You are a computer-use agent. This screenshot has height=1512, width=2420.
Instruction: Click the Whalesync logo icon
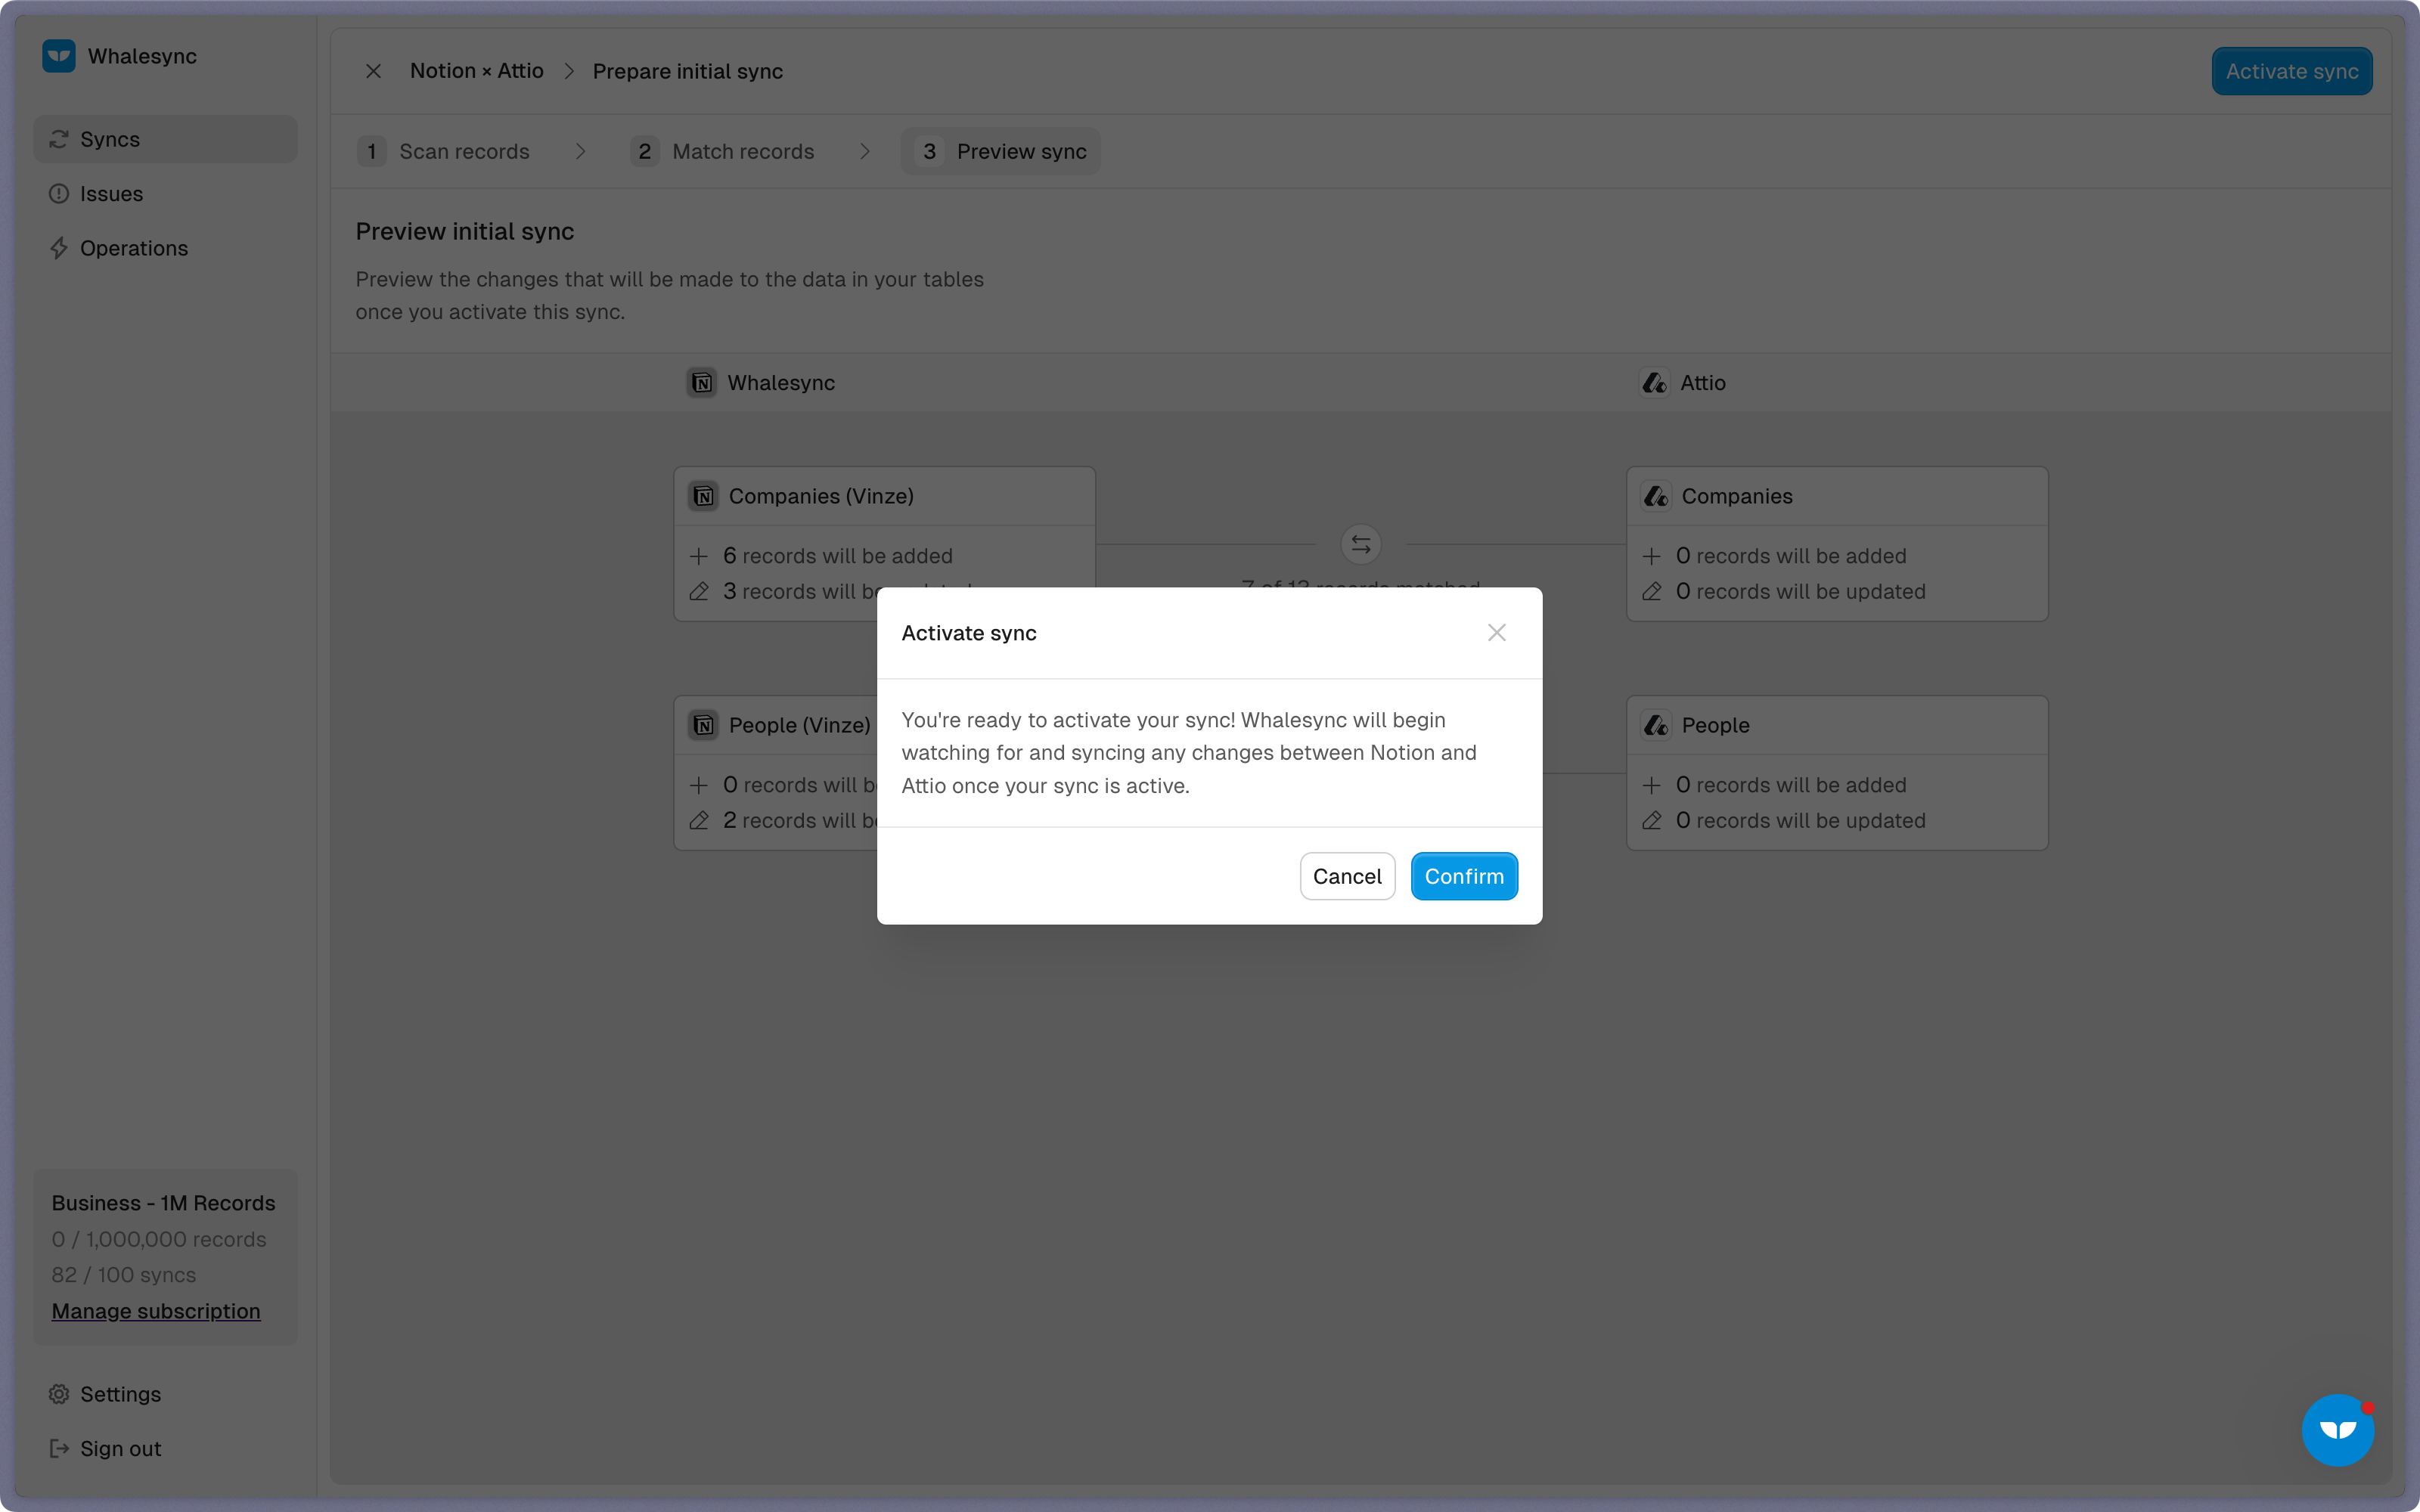tap(59, 56)
